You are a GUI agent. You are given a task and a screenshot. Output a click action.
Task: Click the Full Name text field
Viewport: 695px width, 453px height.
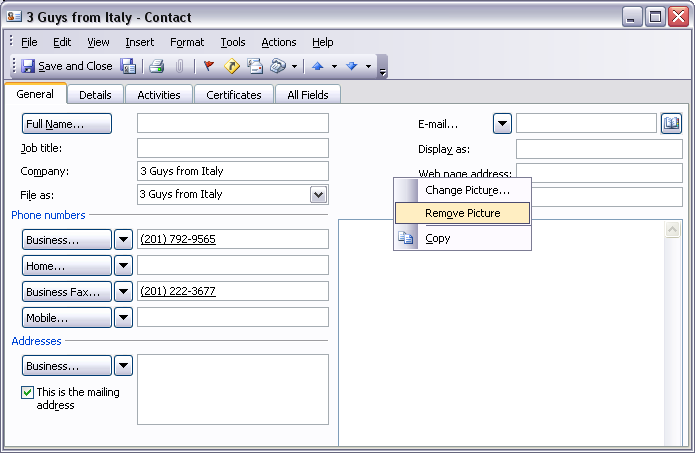(233, 123)
